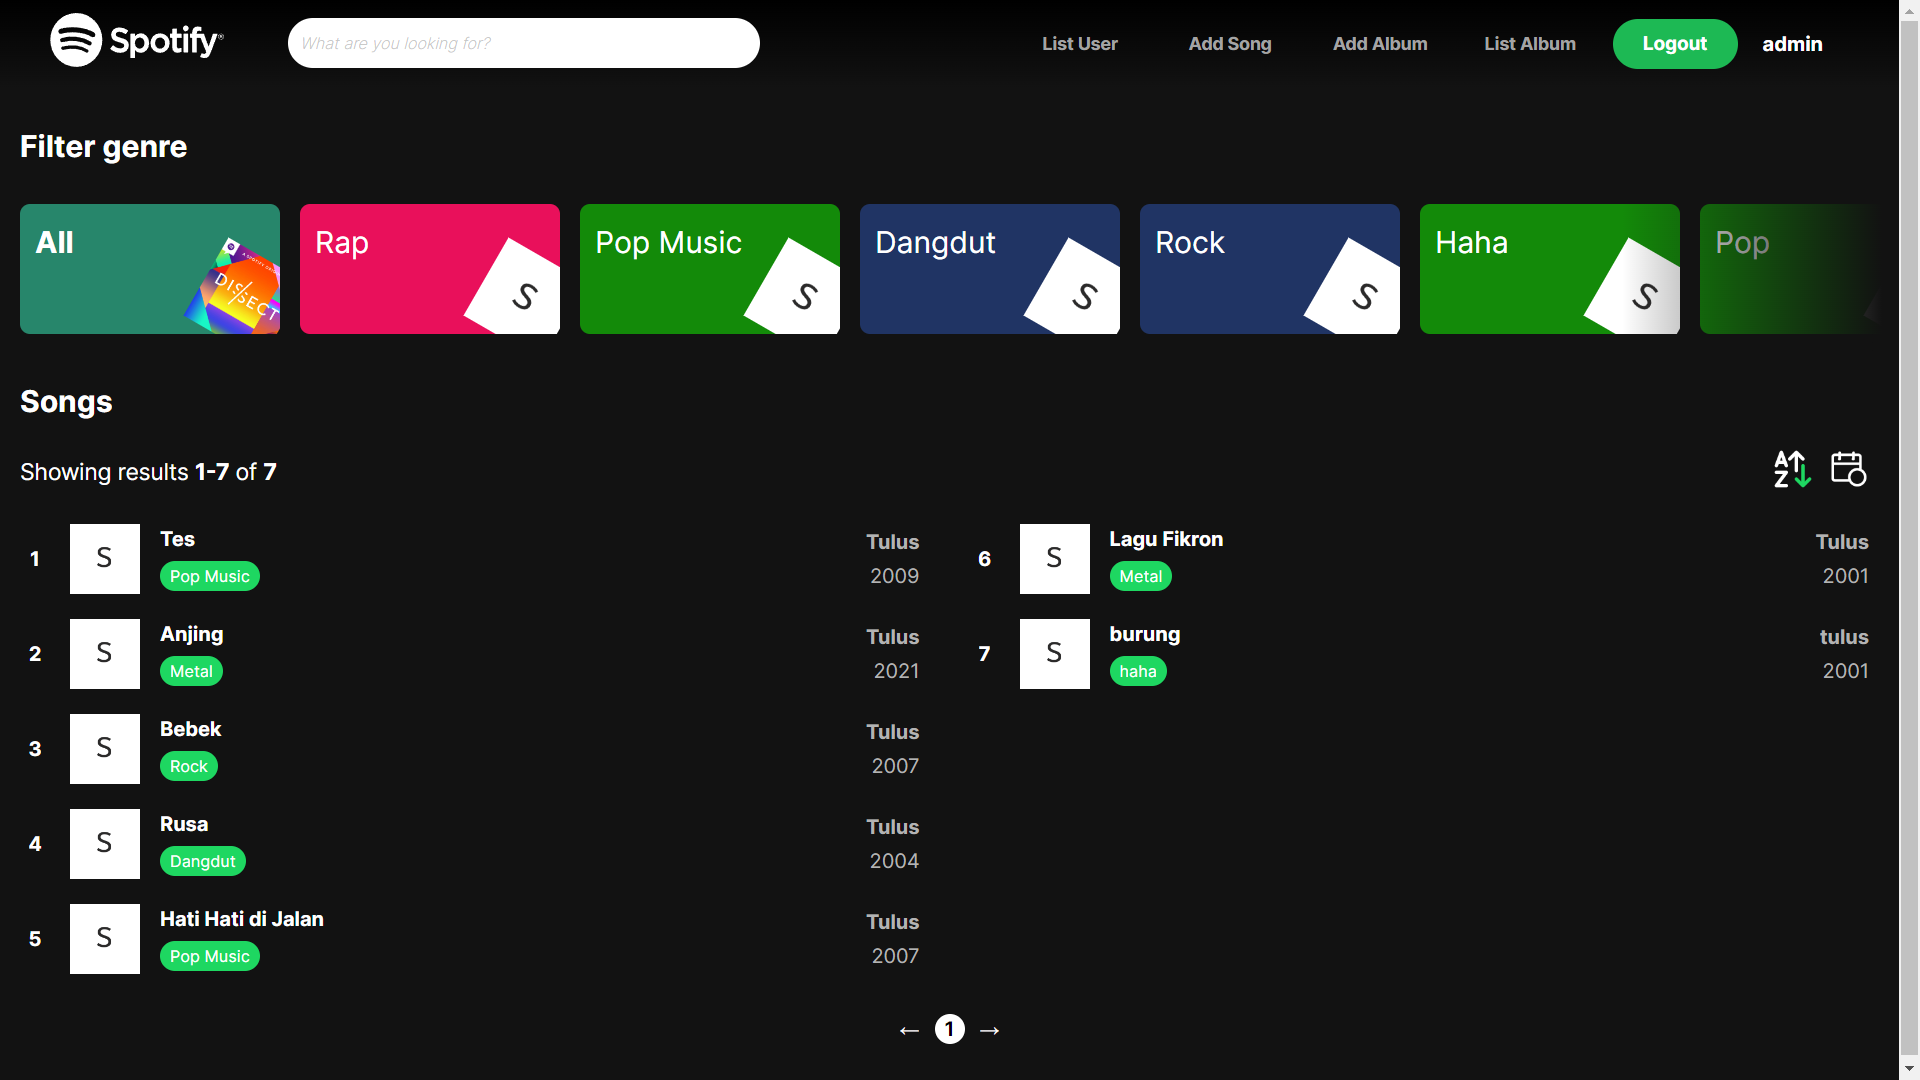Click the search input field
The height and width of the screenshot is (1080, 1920).
pyautogui.click(x=521, y=44)
